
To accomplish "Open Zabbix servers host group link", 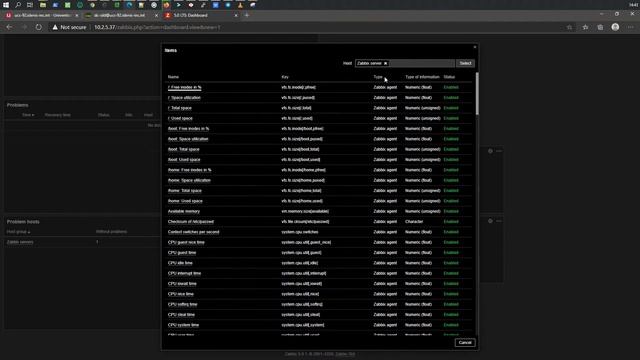I will [x=20, y=242].
